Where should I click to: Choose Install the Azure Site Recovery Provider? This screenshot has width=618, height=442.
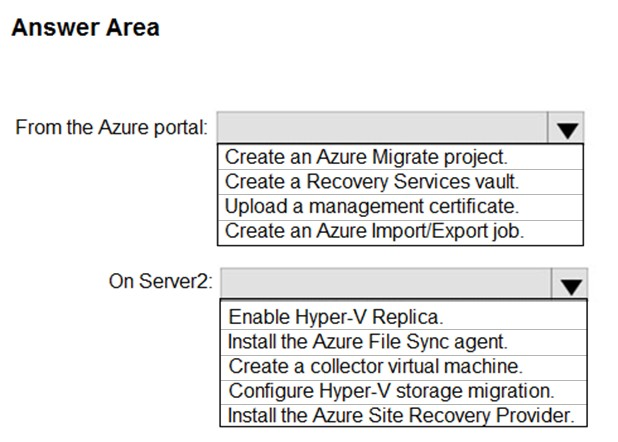[x=404, y=416]
